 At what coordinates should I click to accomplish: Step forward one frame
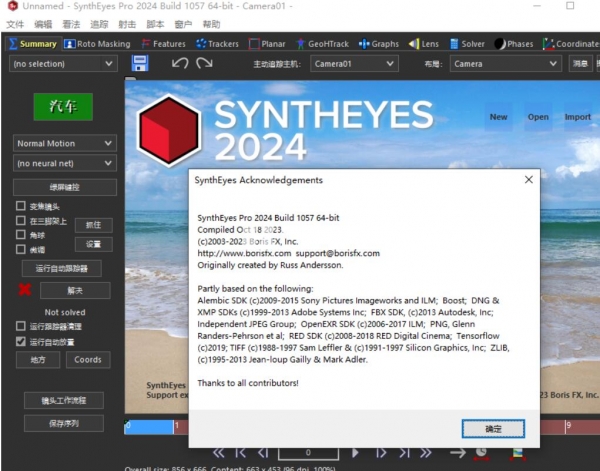coord(383,452)
